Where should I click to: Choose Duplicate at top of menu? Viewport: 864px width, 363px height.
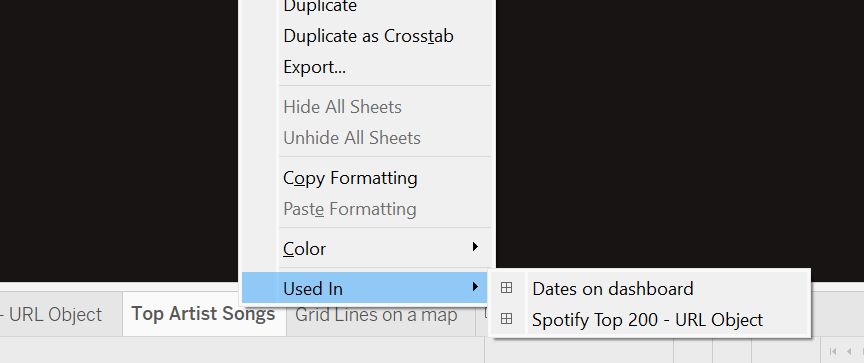[320, 7]
